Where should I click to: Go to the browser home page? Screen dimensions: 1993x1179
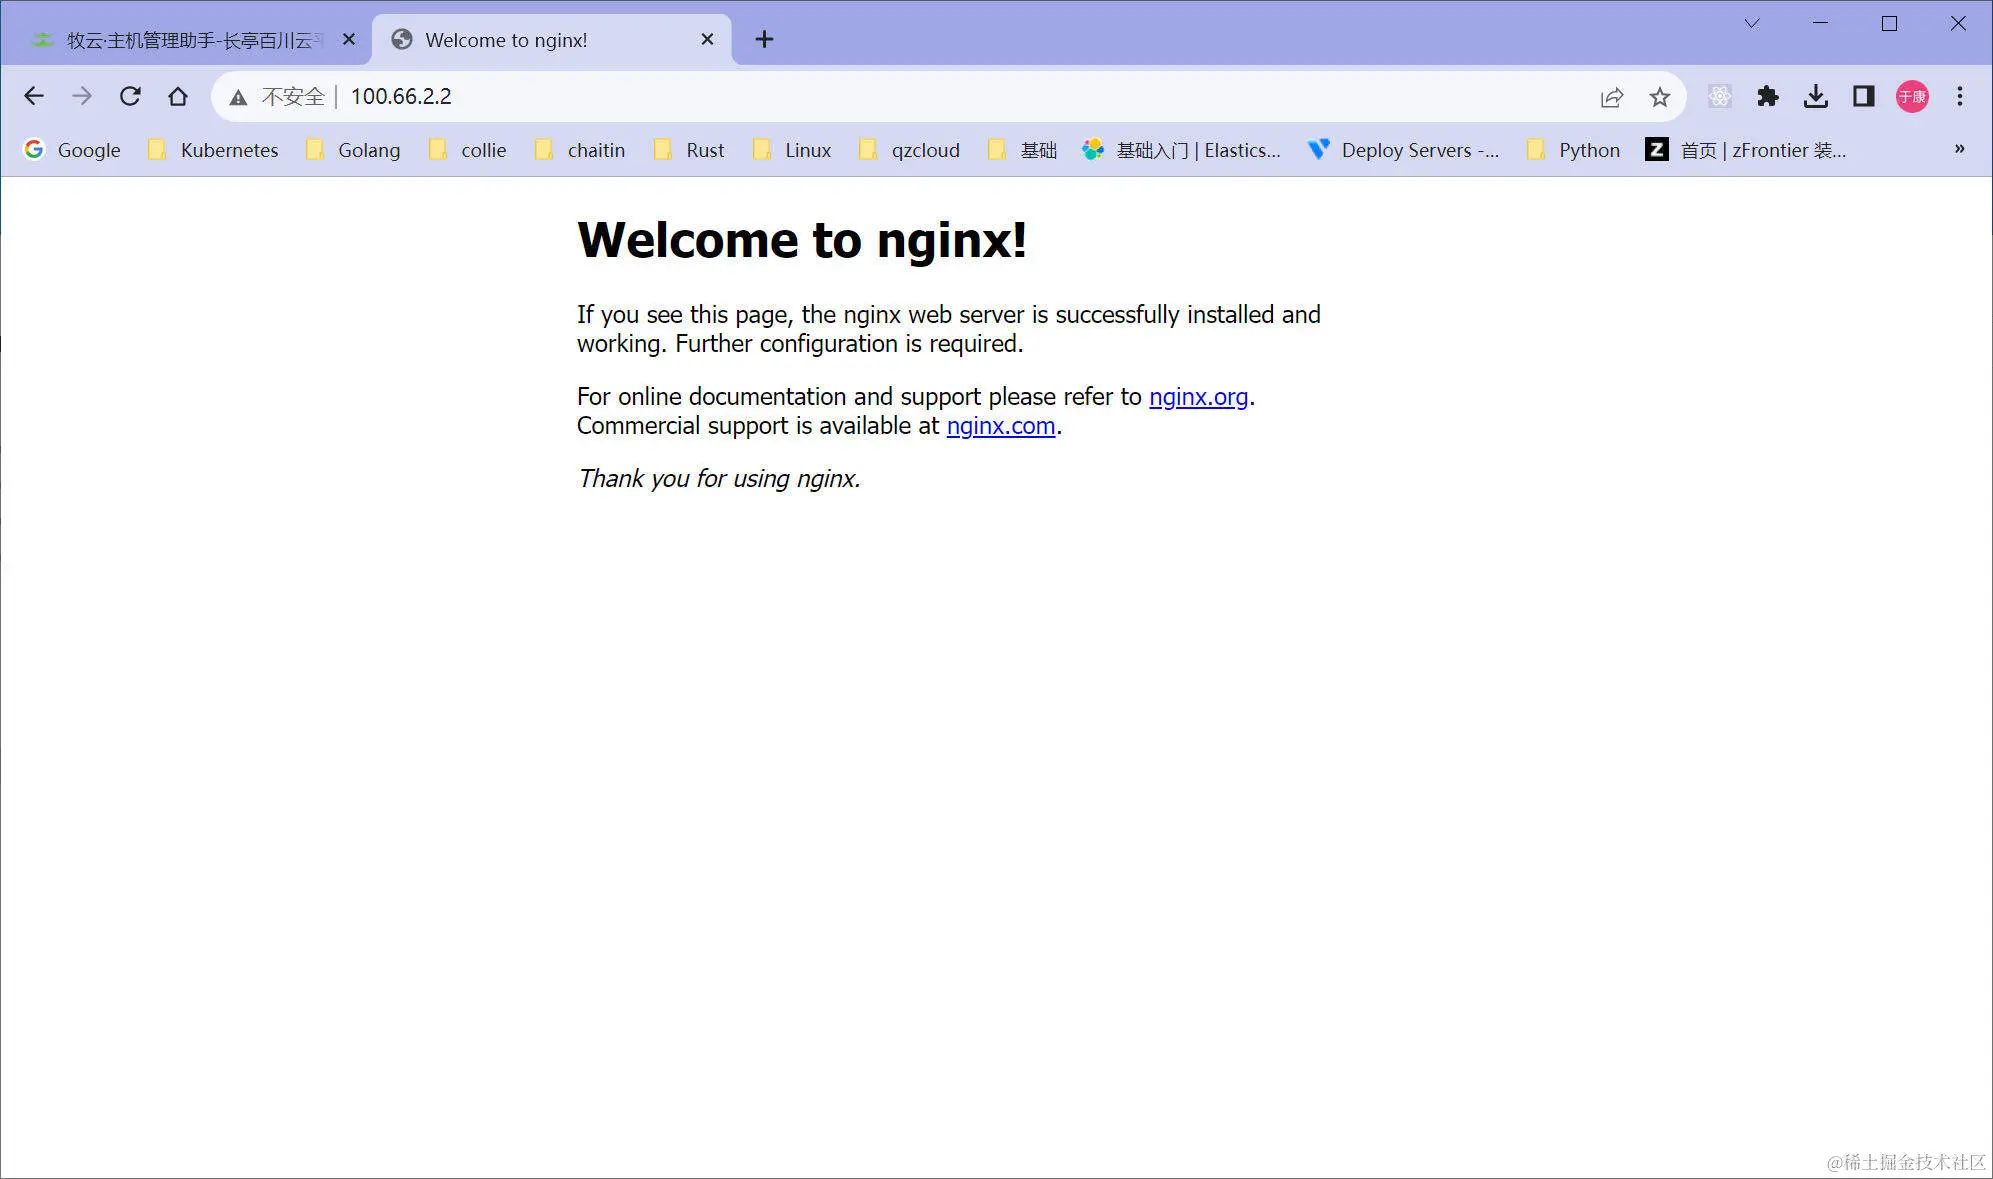[x=178, y=96]
